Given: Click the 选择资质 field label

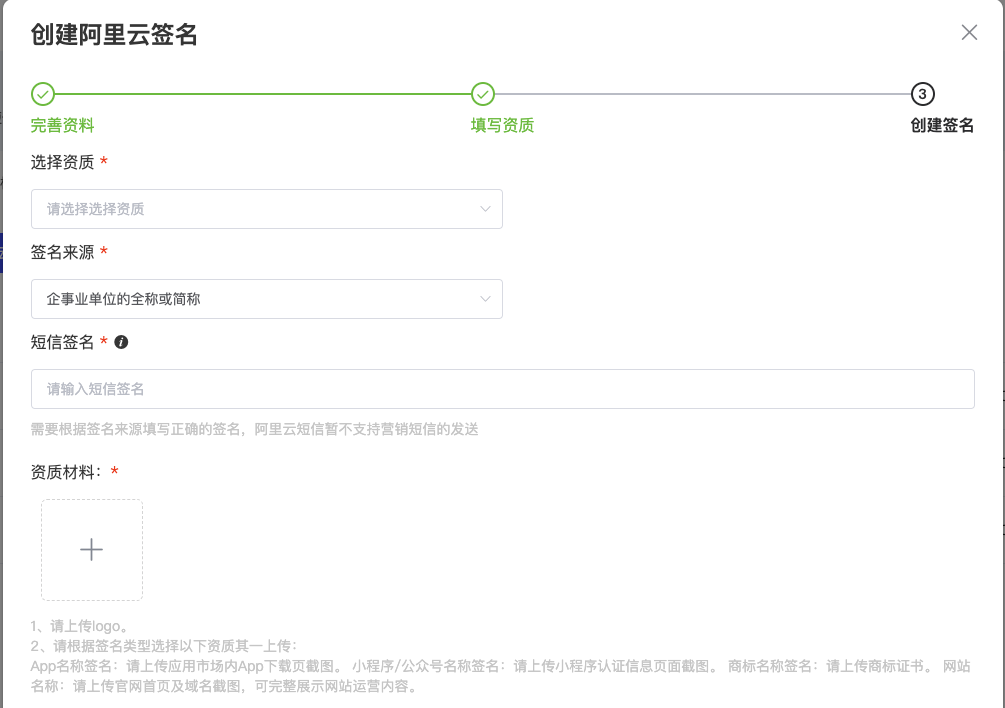Looking at the screenshot, I should 62,162.
